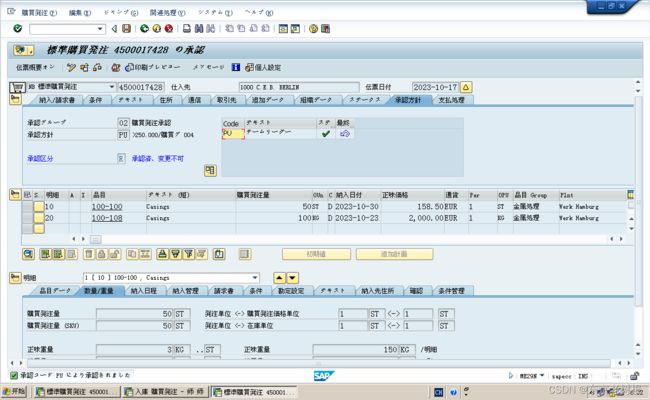Click the Print icon in standard toolbar
This screenshot has height=400, width=650.
click(x=187, y=28)
